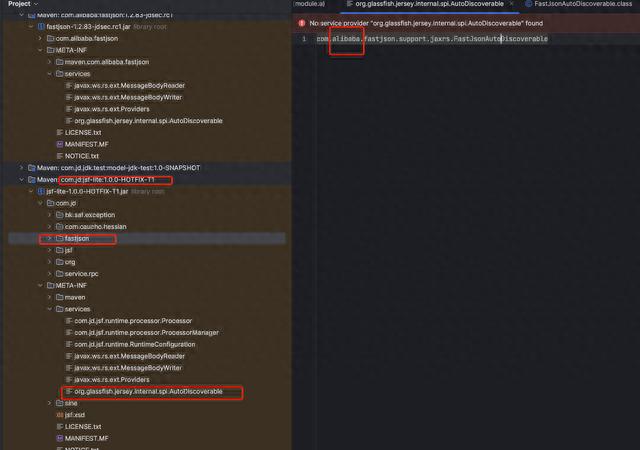Open the FastJsonAutoDiscoverable.class editor tab
This screenshot has width=640, height=450.
(583, 4)
